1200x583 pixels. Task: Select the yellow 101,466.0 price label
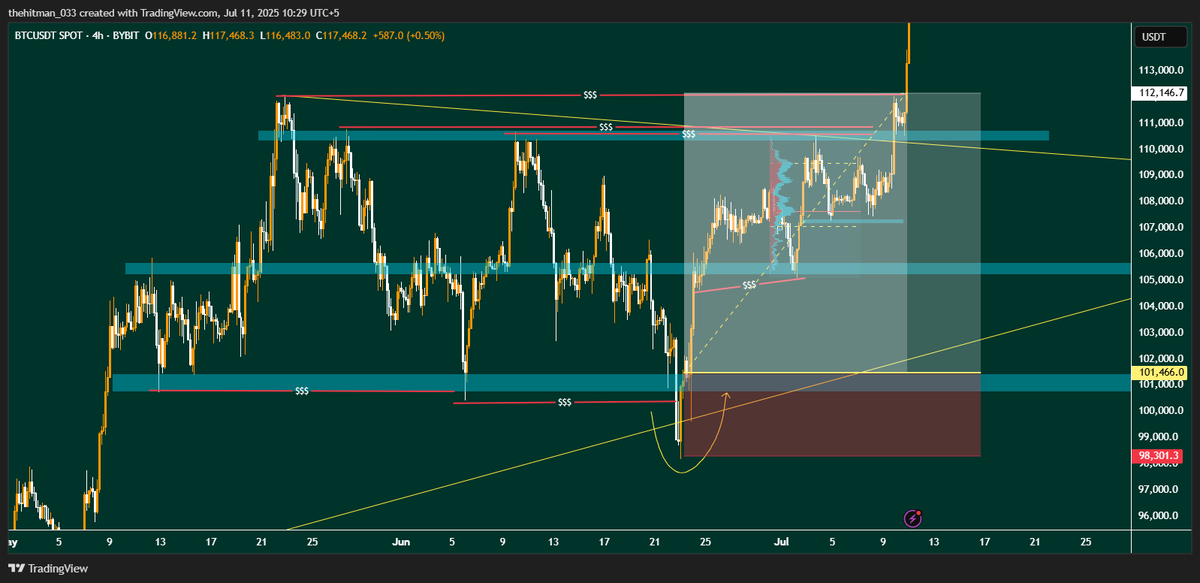click(x=1159, y=372)
